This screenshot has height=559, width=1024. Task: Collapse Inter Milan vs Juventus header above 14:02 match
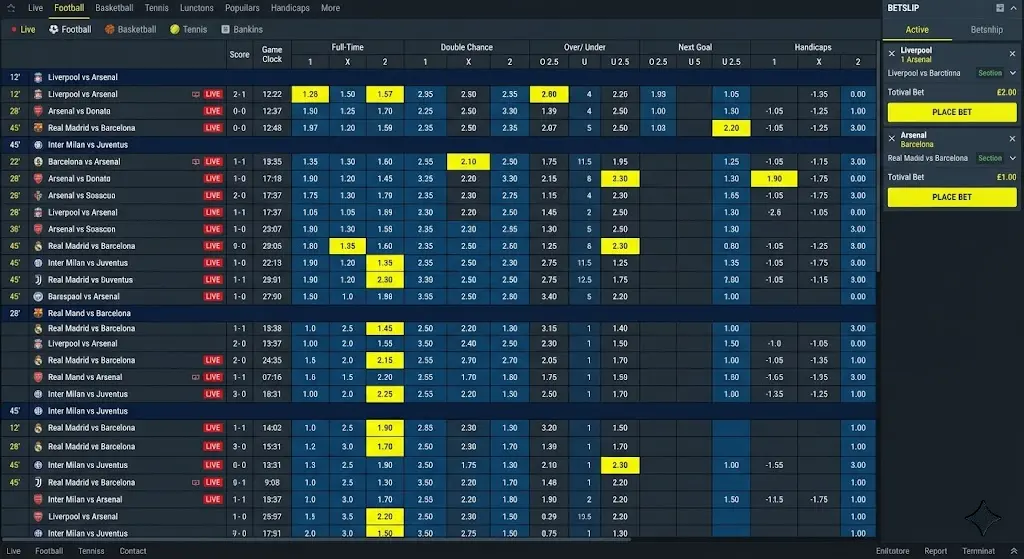[x=439, y=411]
